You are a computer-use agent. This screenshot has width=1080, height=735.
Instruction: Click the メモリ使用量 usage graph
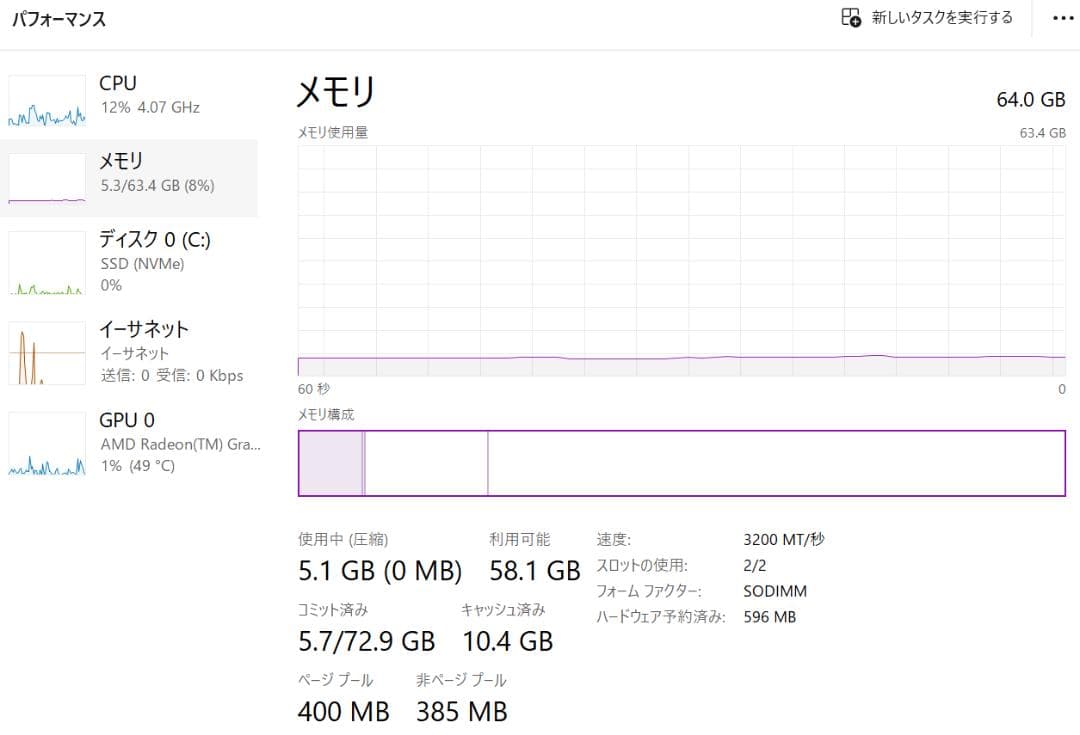point(681,260)
